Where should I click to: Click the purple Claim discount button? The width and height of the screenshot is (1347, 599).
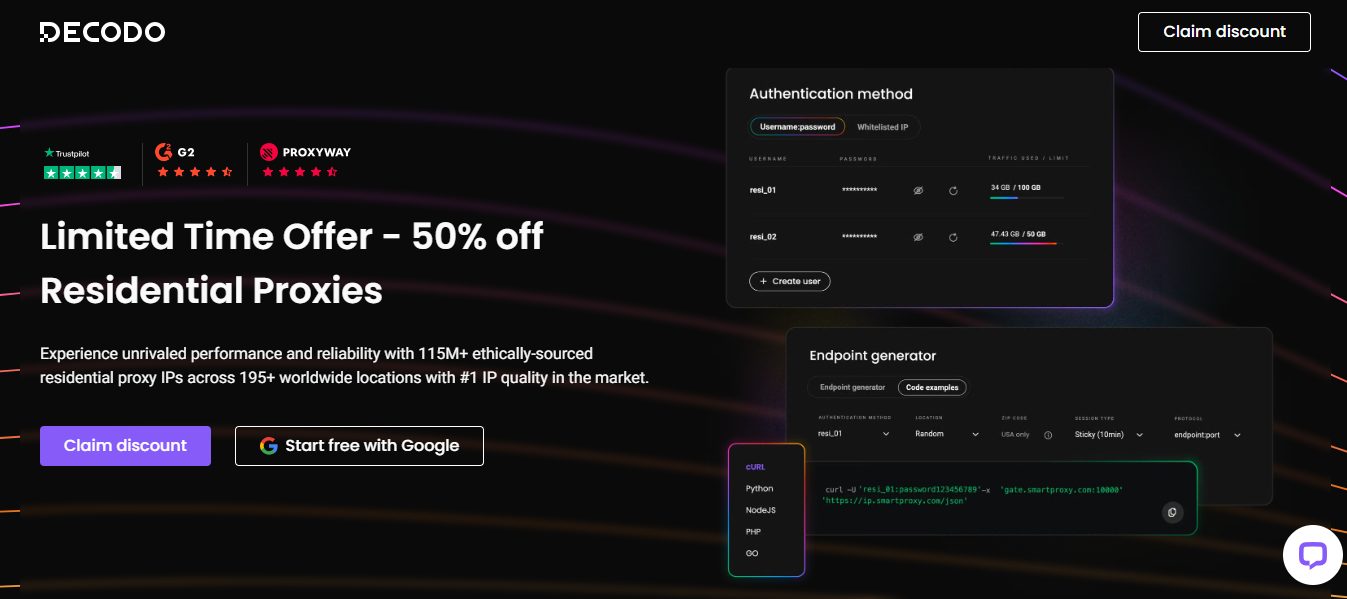click(125, 446)
